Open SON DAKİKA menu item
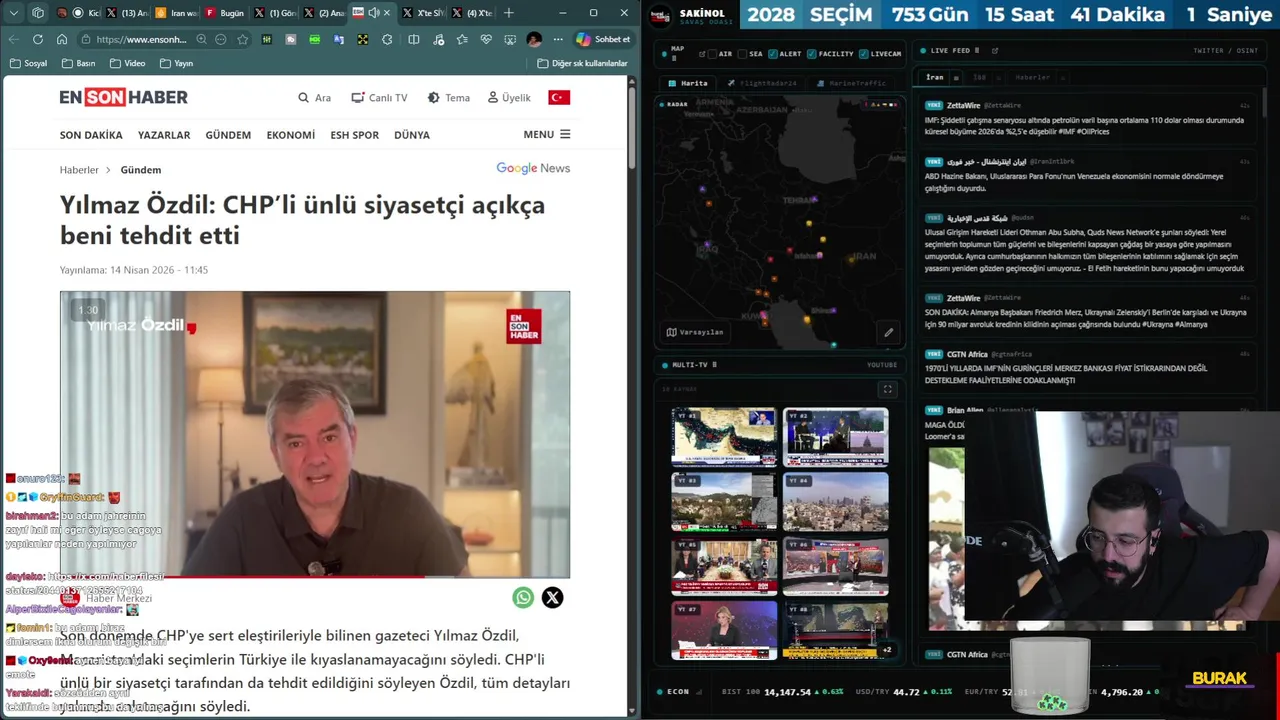1280x720 pixels. (91, 135)
